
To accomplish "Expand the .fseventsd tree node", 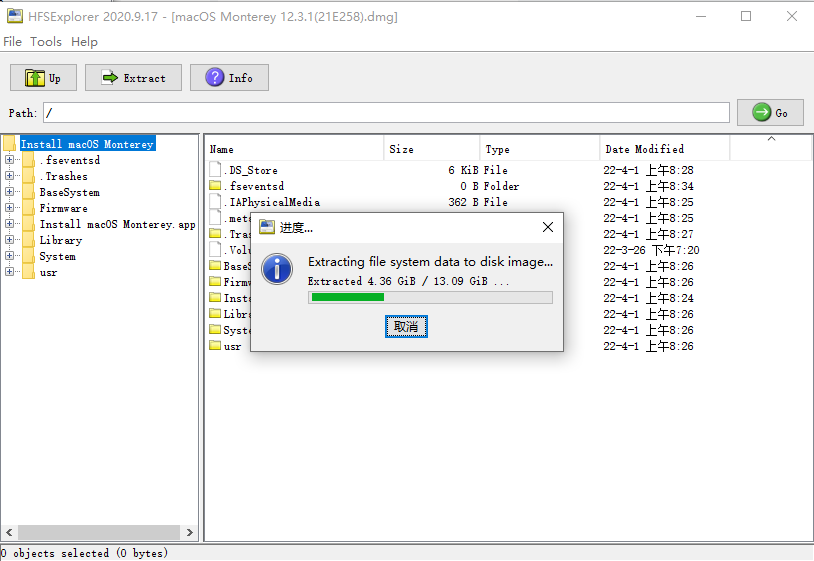I will pyautogui.click(x=9, y=160).
